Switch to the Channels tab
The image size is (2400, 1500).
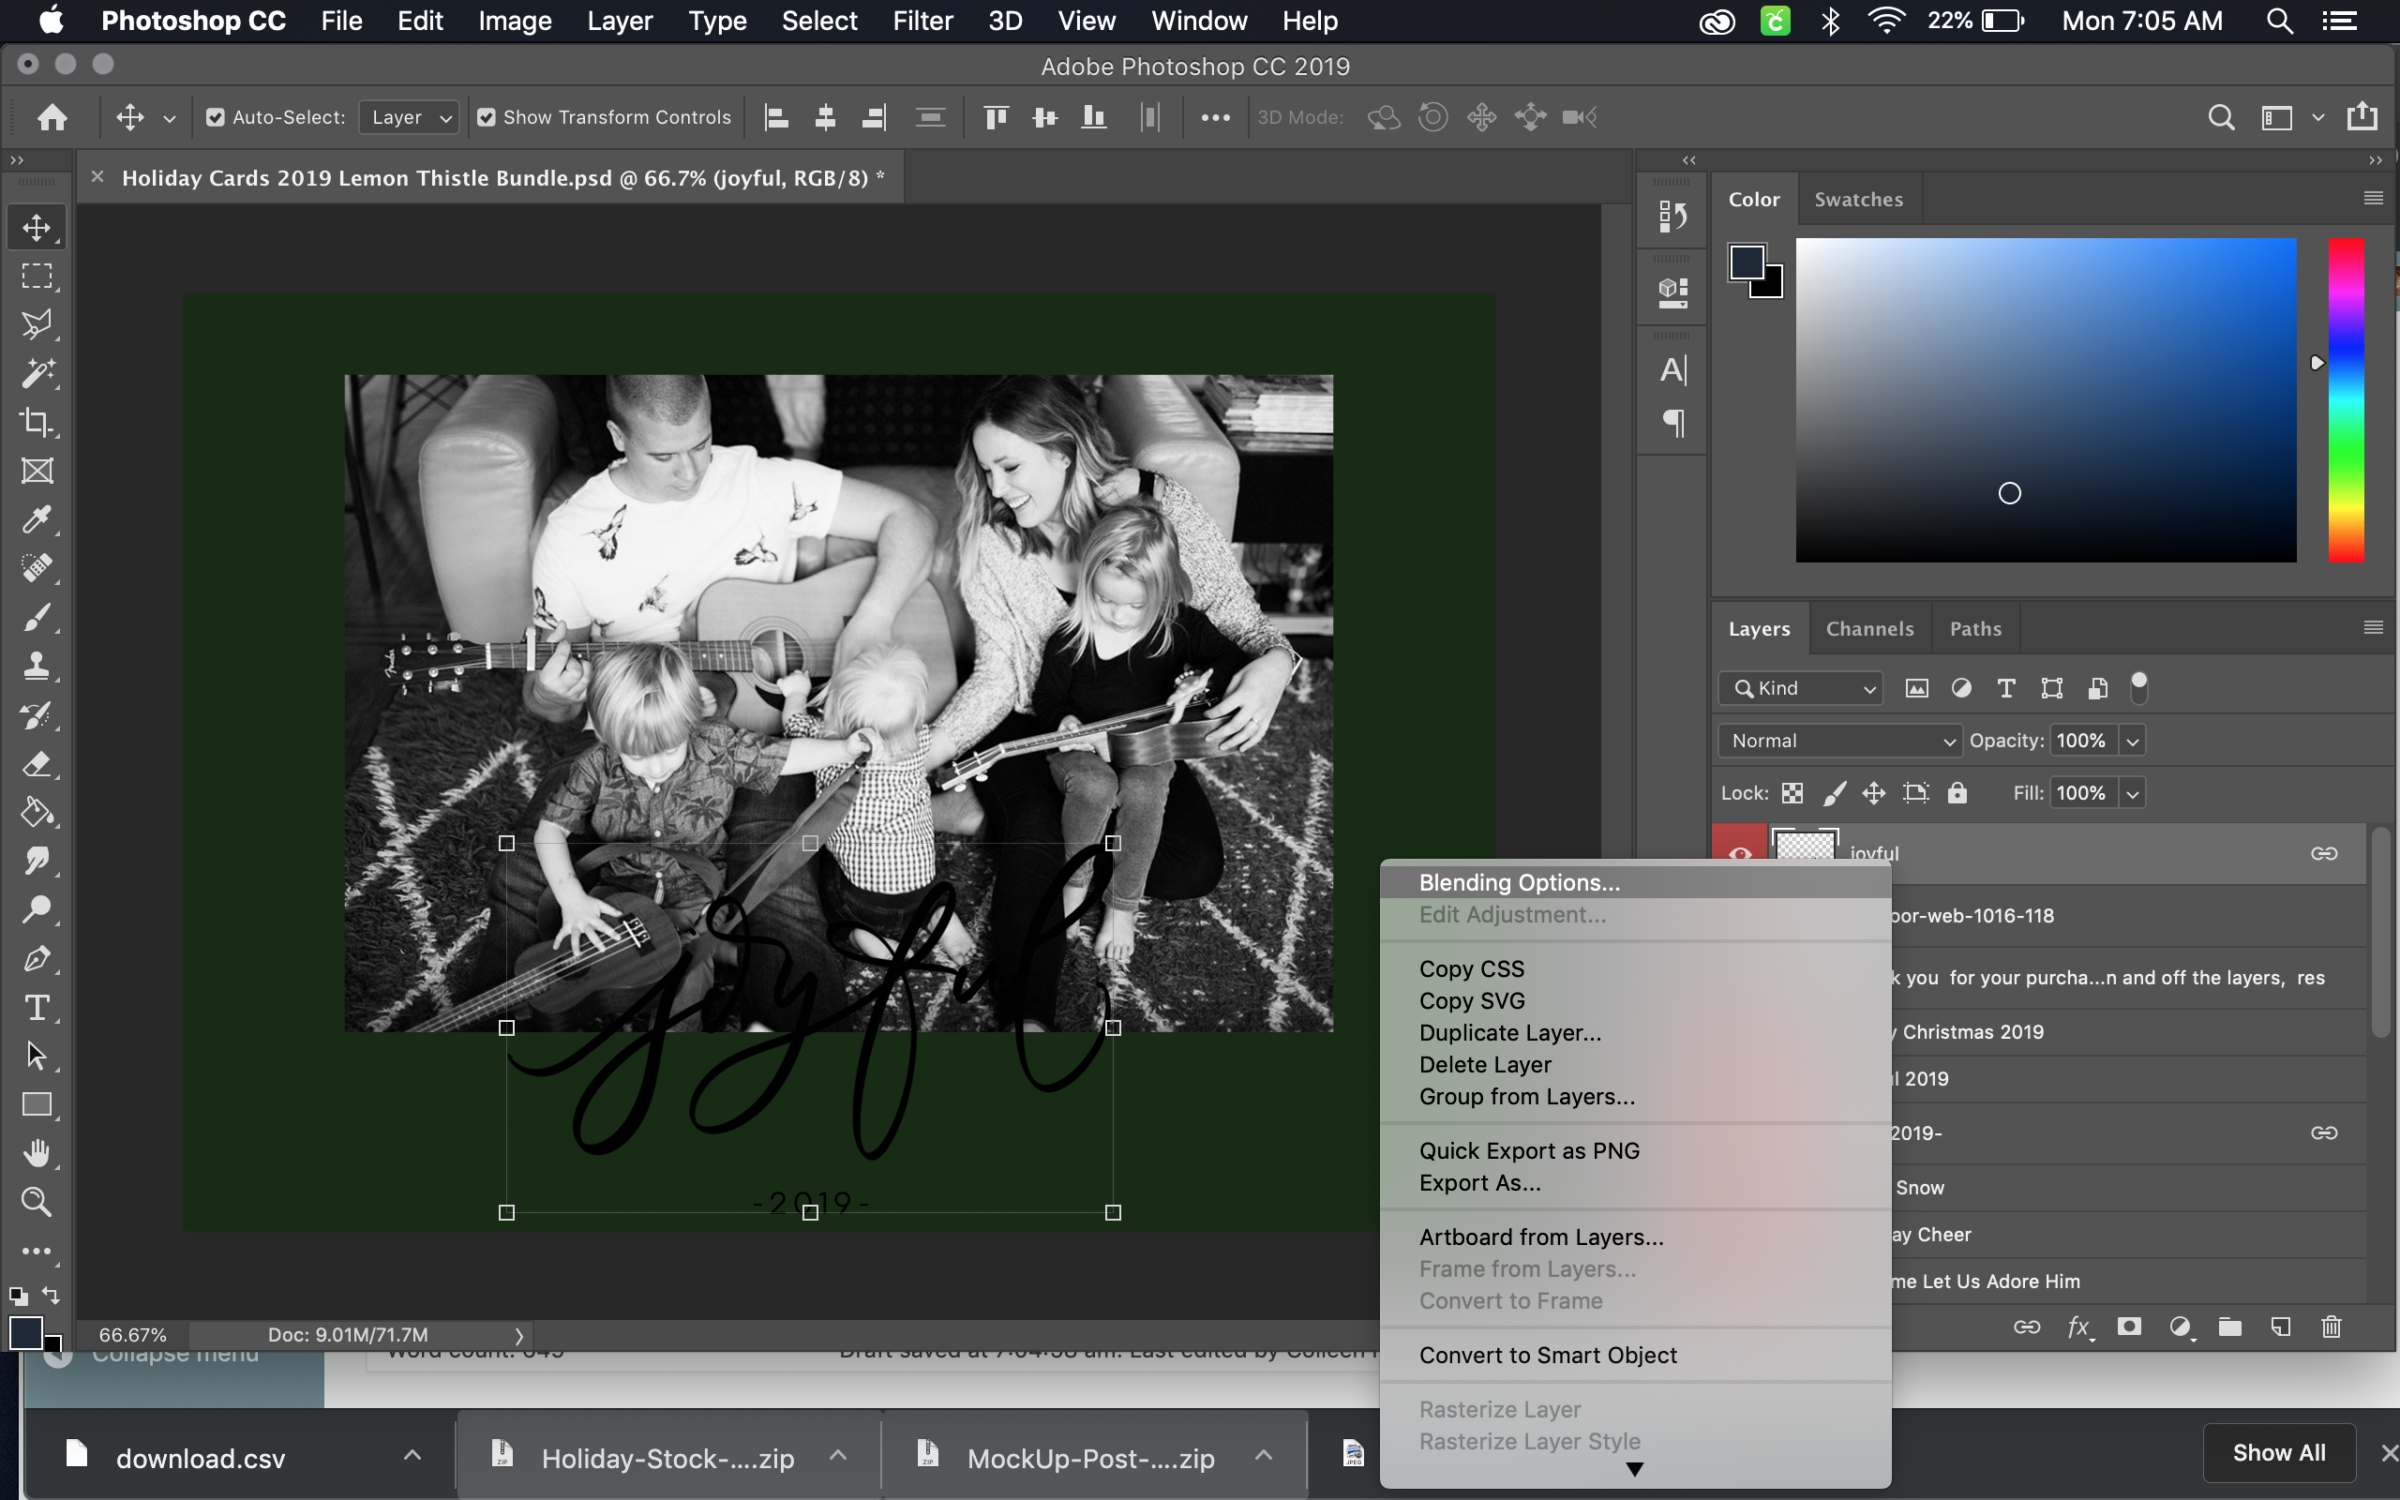pos(1869,628)
